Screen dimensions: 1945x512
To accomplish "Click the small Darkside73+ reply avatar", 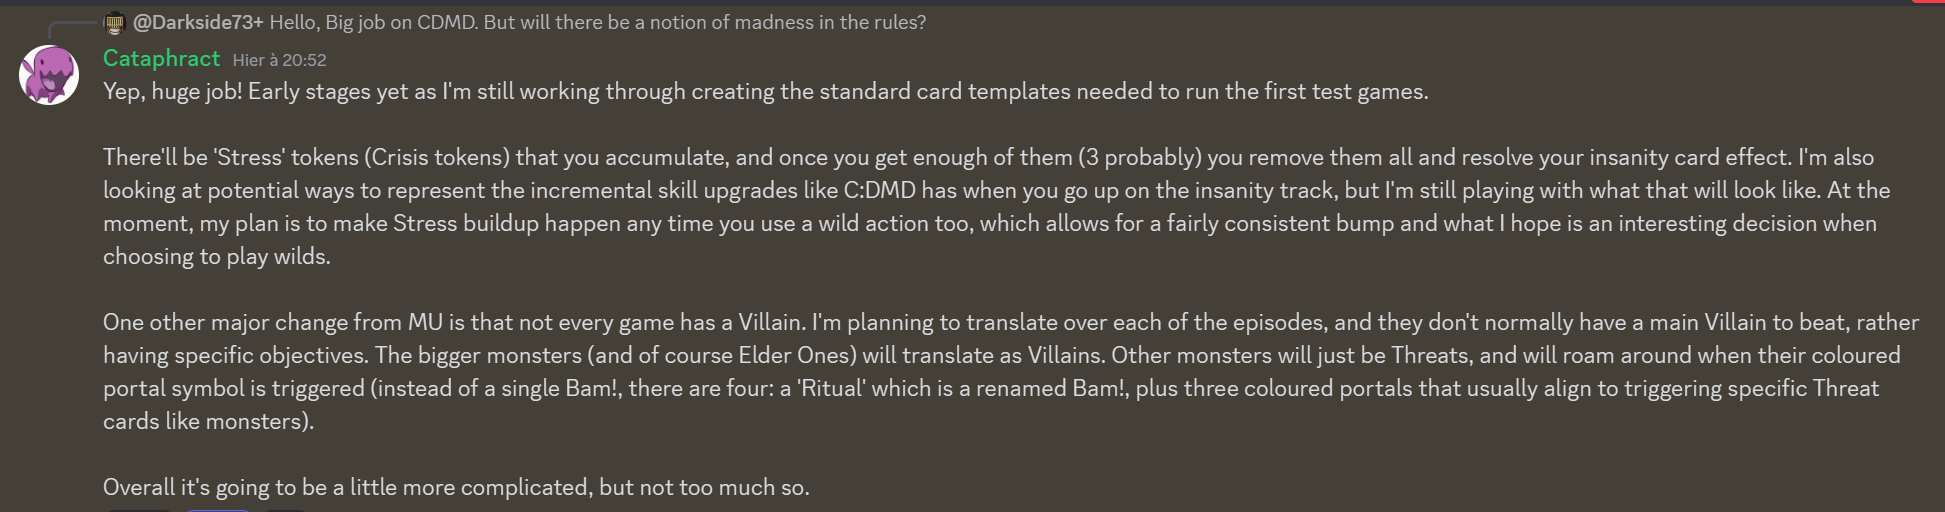I will pos(115,22).
